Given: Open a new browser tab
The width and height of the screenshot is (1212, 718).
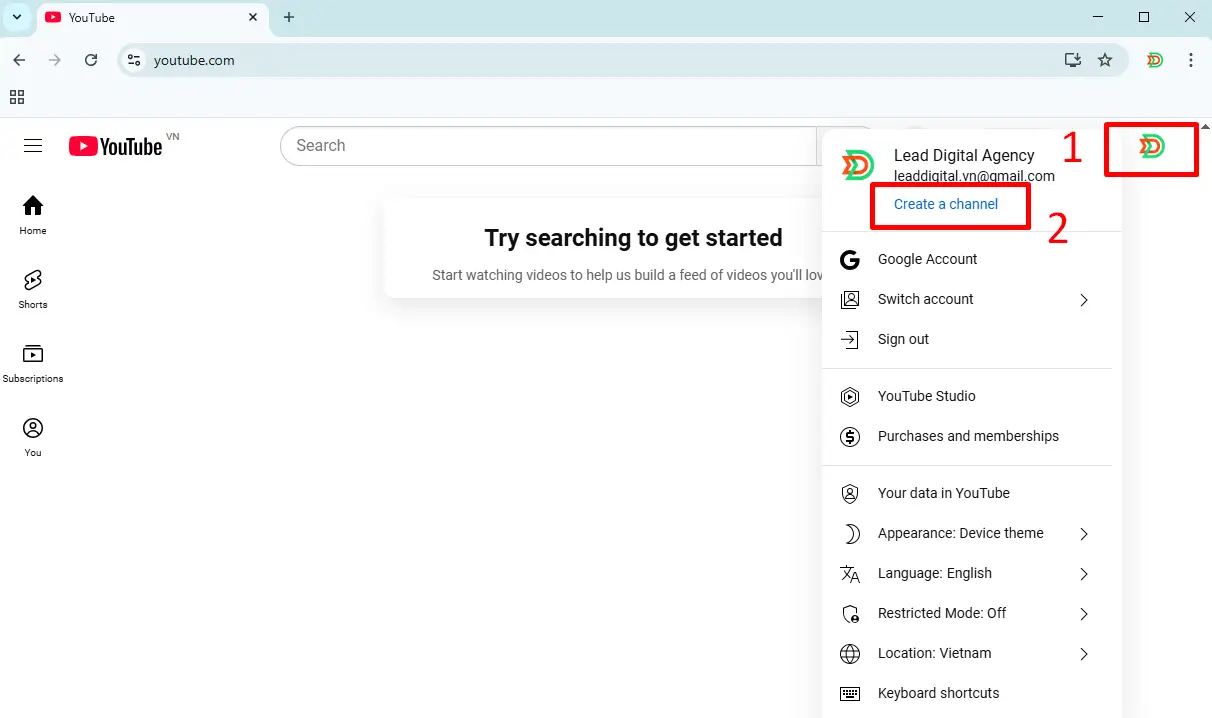Looking at the screenshot, I should (289, 17).
